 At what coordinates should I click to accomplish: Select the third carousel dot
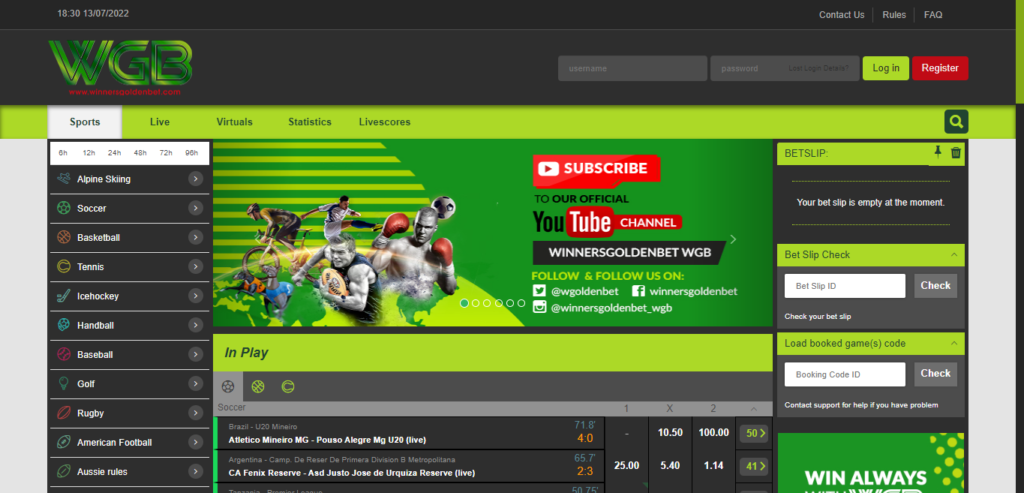point(487,303)
